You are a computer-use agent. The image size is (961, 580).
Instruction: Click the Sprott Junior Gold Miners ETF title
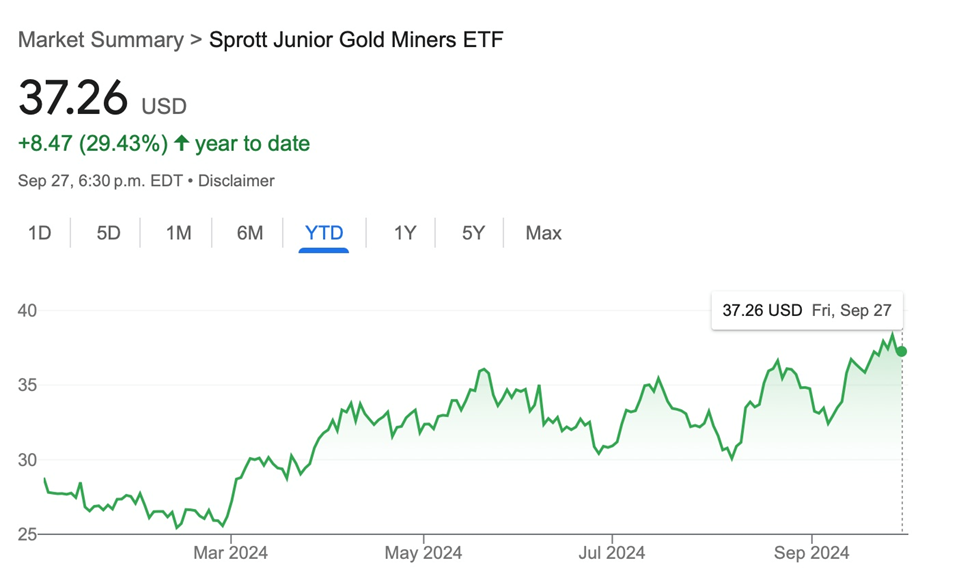coord(356,40)
